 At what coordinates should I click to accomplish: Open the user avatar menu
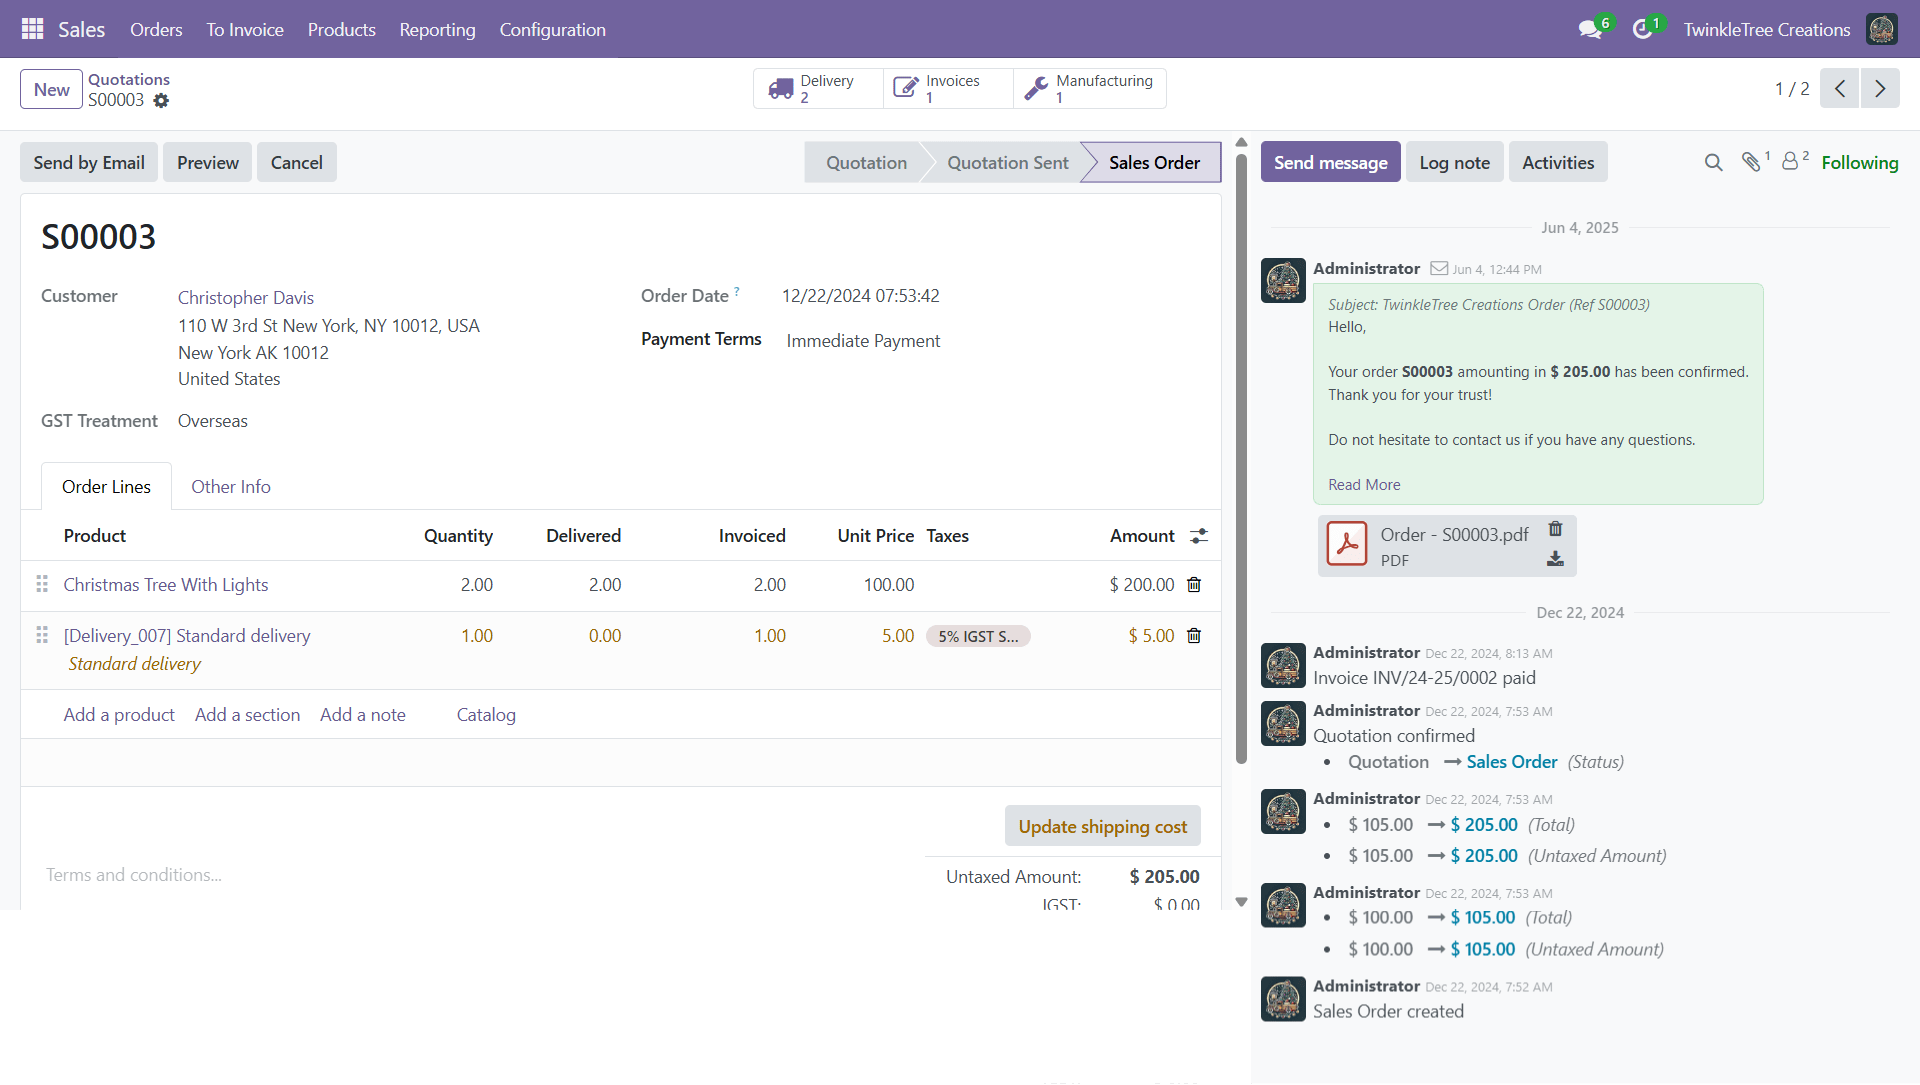tap(1882, 29)
